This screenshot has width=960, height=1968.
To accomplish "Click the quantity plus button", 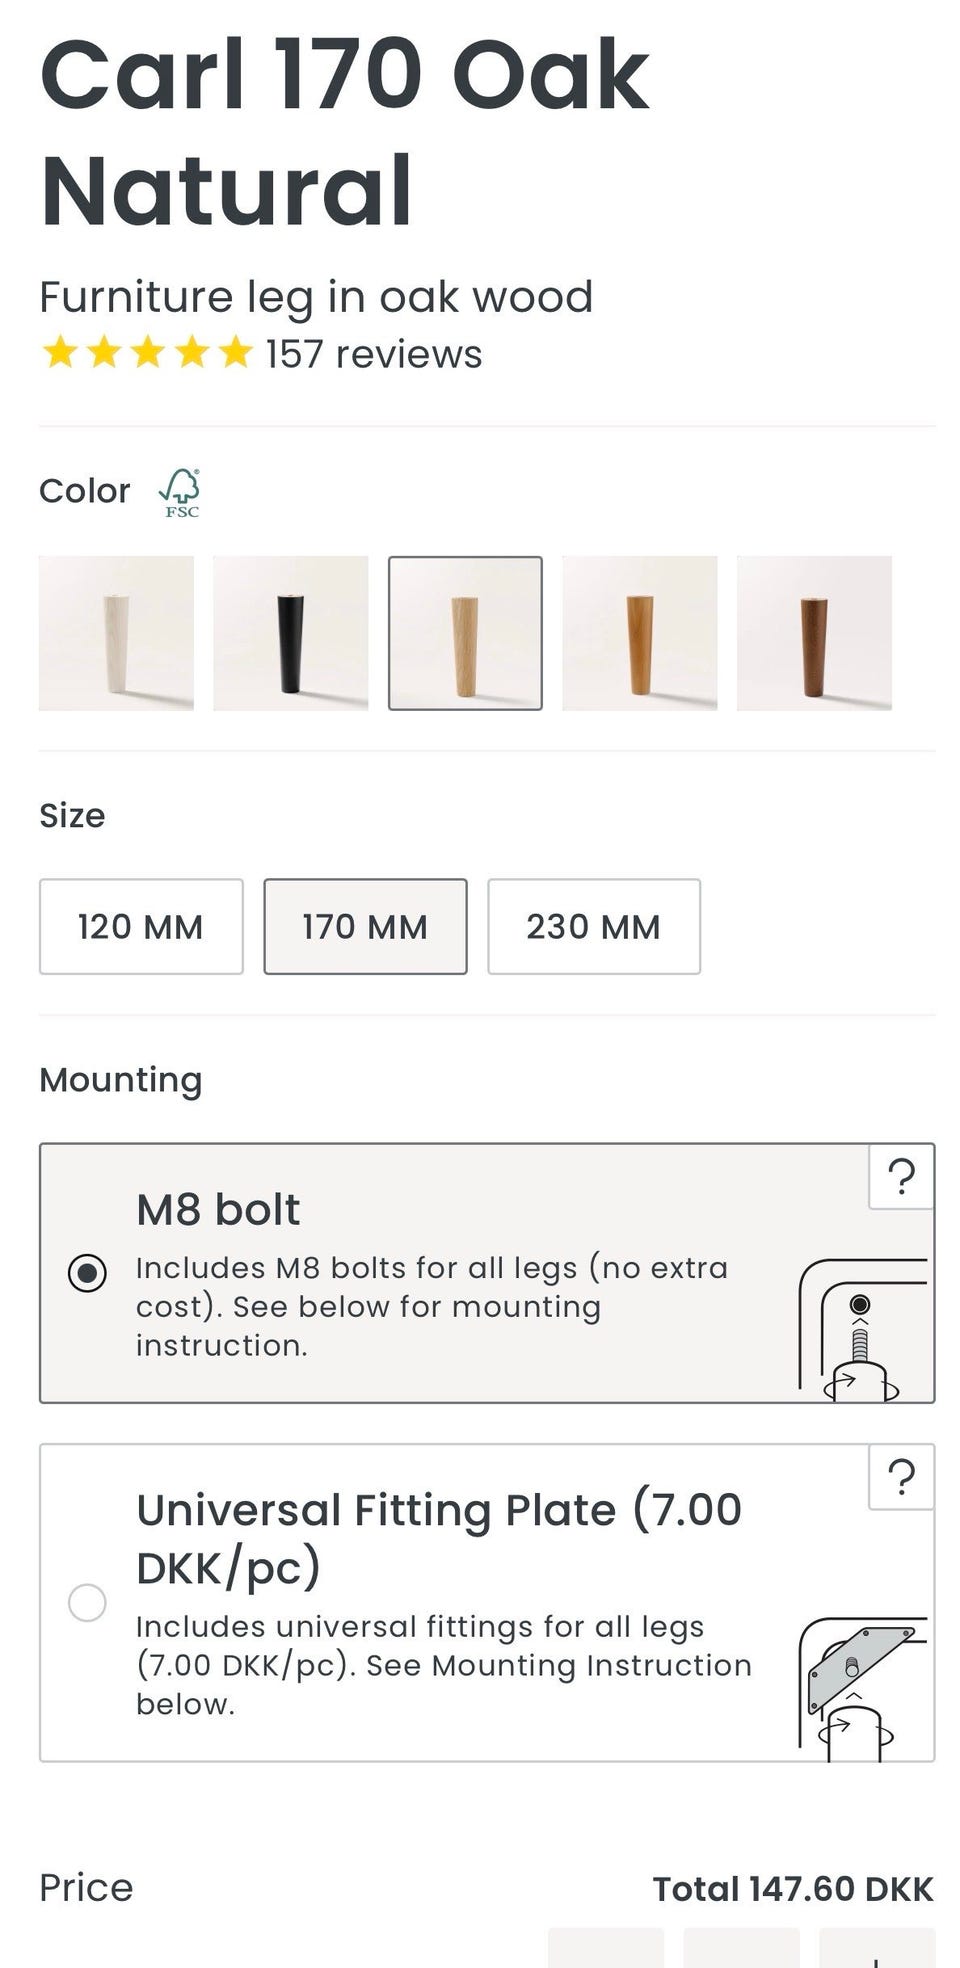I will coord(877,1949).
